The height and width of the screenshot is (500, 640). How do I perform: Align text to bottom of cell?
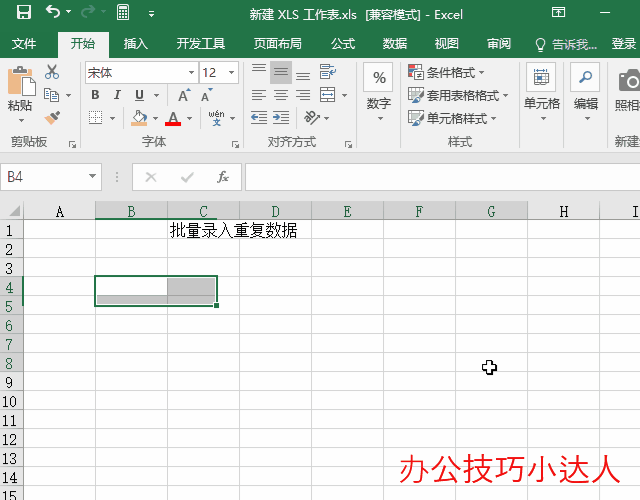(303, 76)
